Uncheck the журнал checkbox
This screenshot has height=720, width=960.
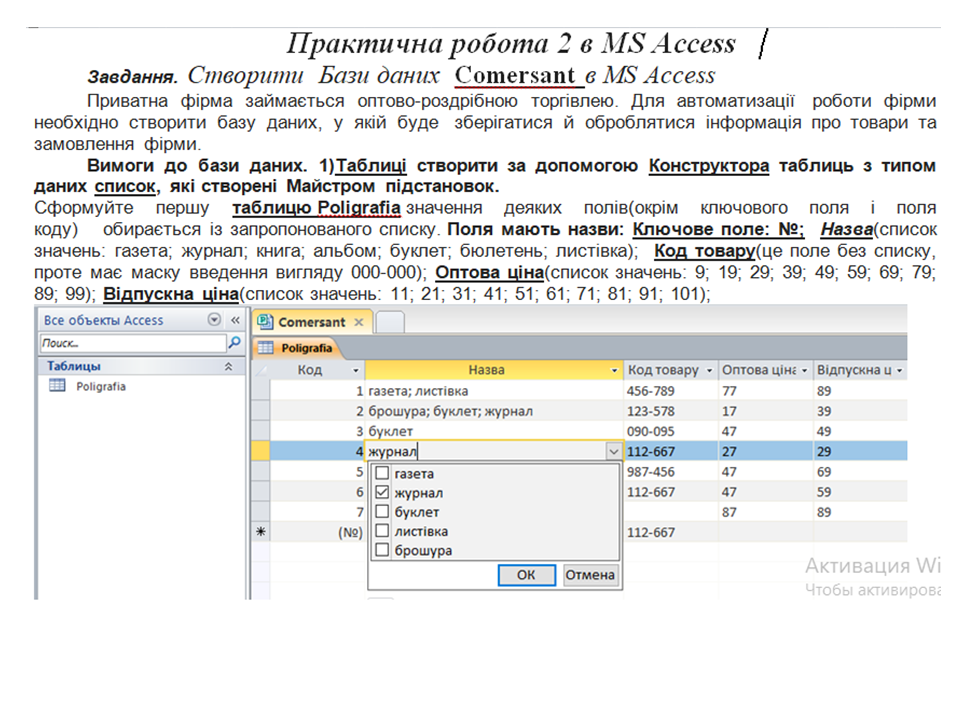[x=382, y=492]
